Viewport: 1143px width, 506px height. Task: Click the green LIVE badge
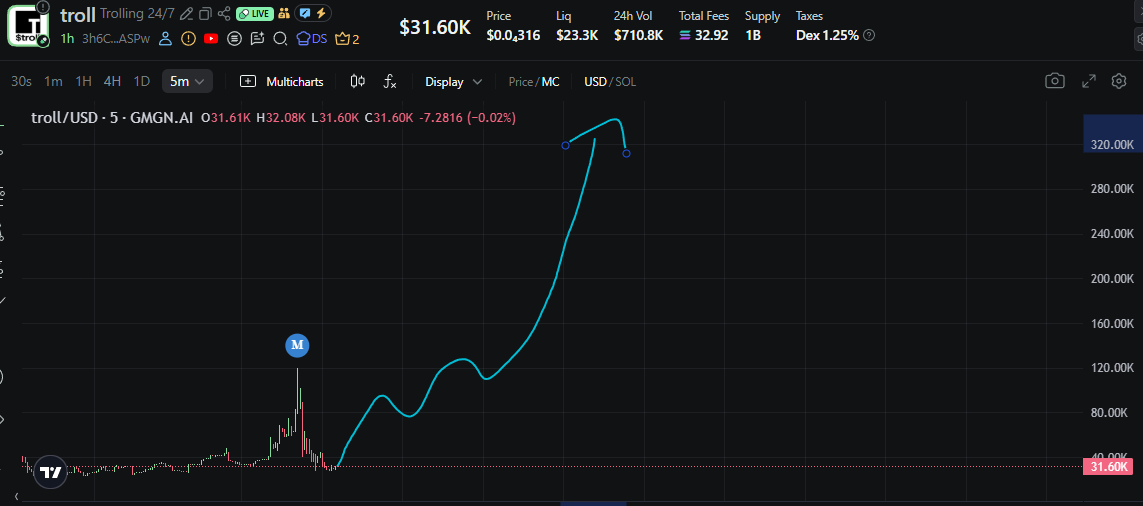click(254, 14)
